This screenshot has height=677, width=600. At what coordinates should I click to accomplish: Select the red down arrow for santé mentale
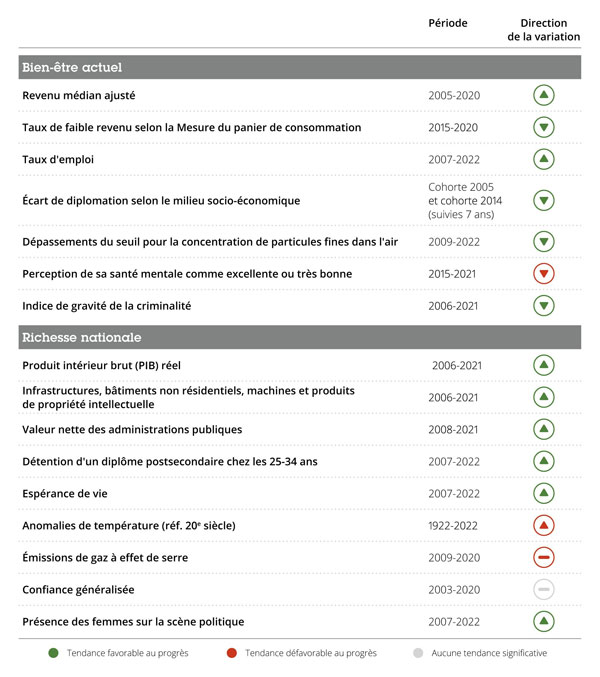pos(543,273)
